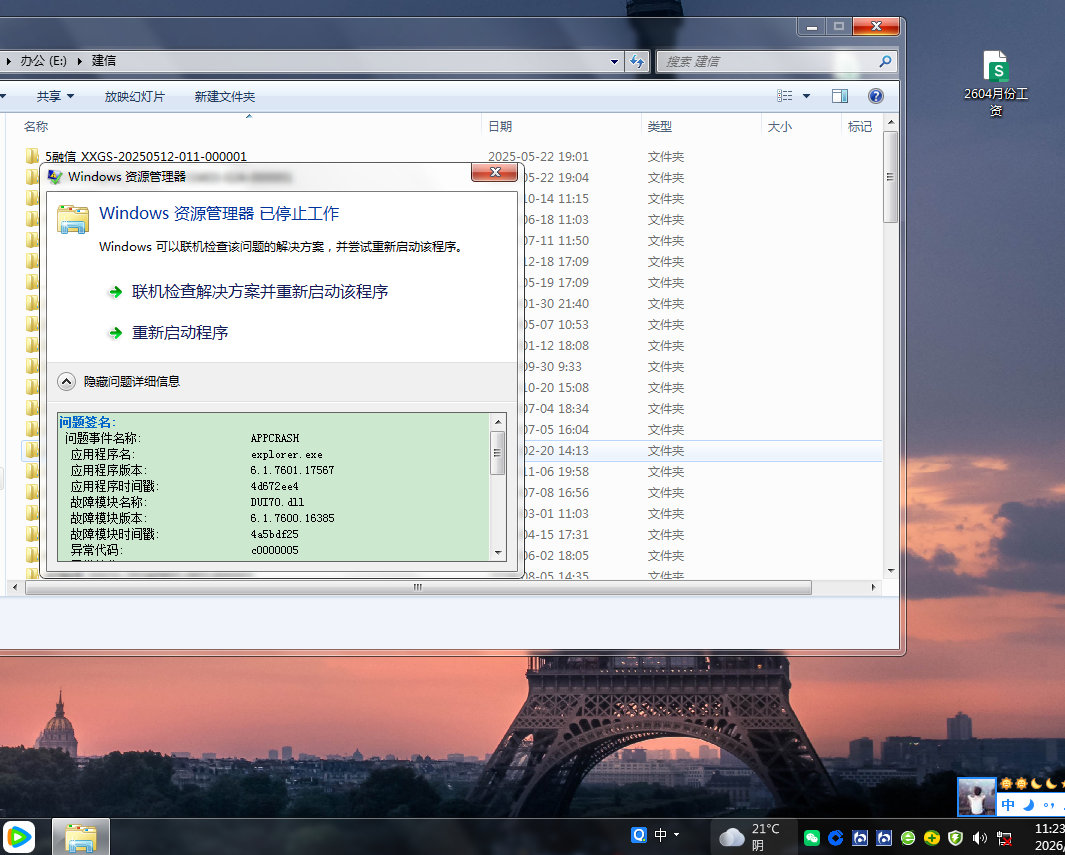Click the blue C tray icon
This screenshot has width=1065, height=855.
[x=835, y=838]
